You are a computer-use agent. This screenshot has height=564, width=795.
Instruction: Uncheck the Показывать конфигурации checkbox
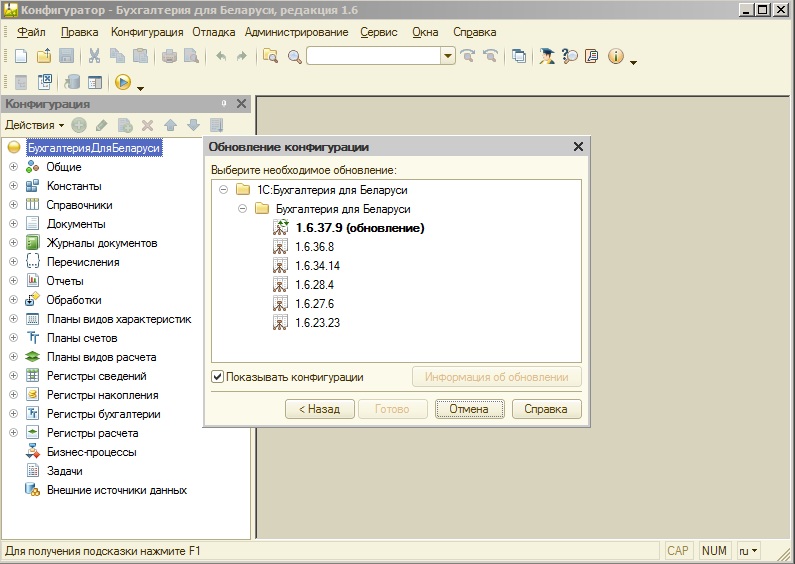218,377
